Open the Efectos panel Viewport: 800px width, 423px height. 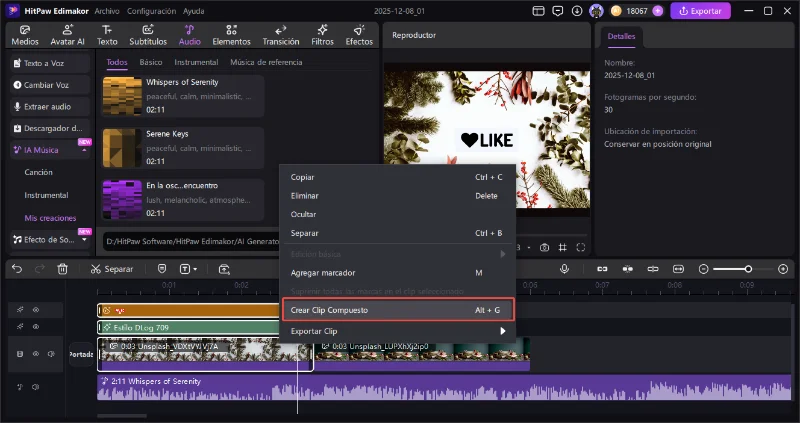click(359, 36)
